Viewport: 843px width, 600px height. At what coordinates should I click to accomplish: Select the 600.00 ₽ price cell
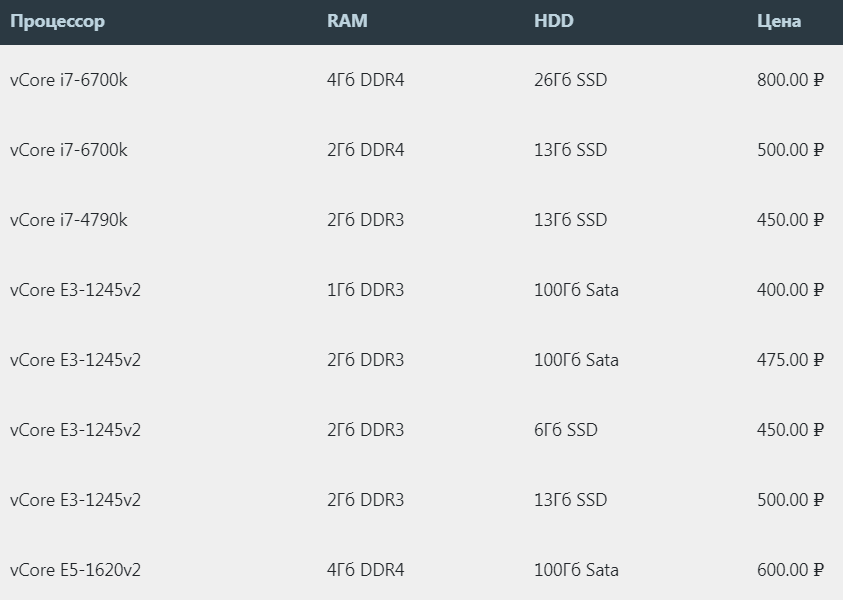(790, 570)
